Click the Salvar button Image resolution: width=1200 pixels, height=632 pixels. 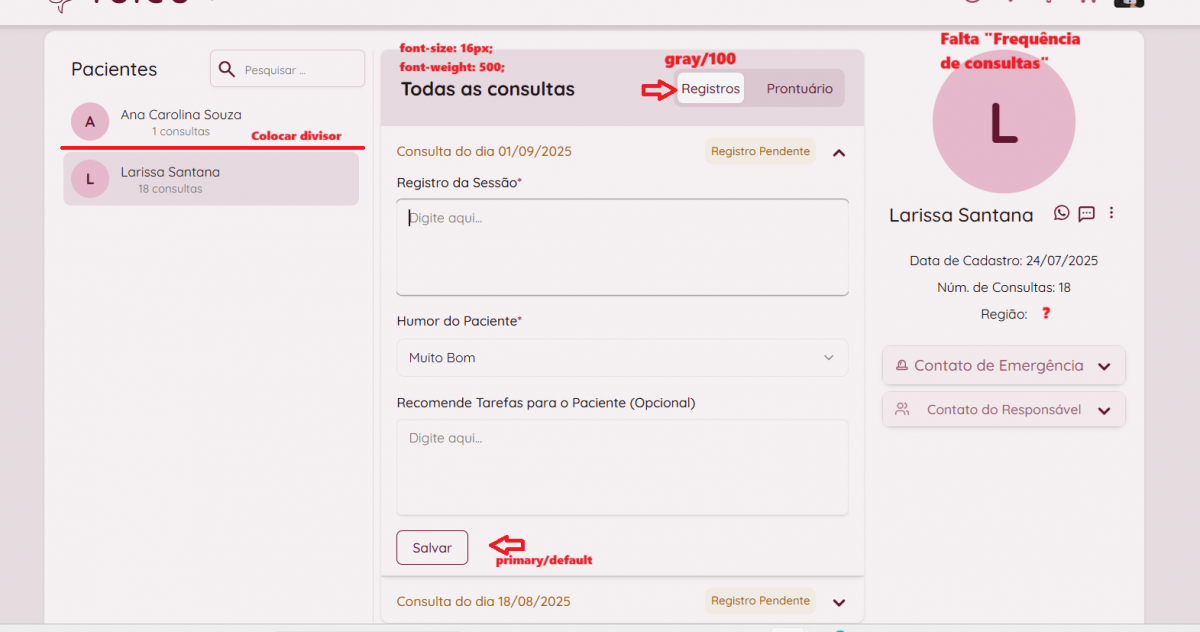pos(432,548)
